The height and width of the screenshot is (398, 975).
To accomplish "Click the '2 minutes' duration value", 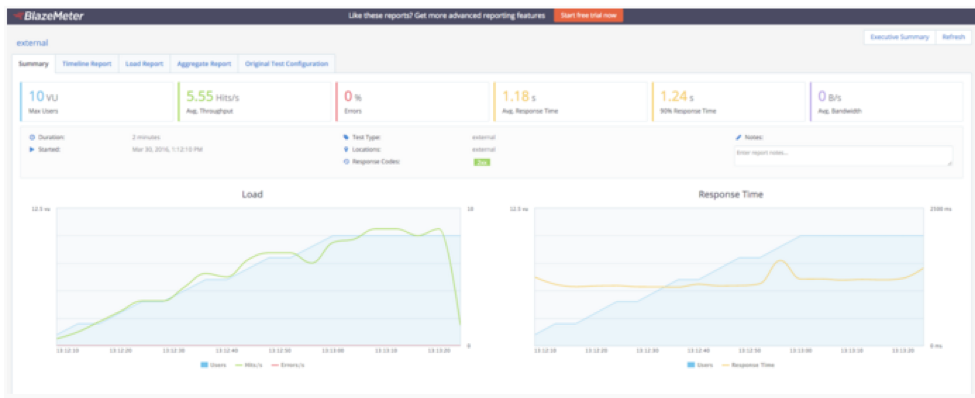I will (x=147, y=137).
